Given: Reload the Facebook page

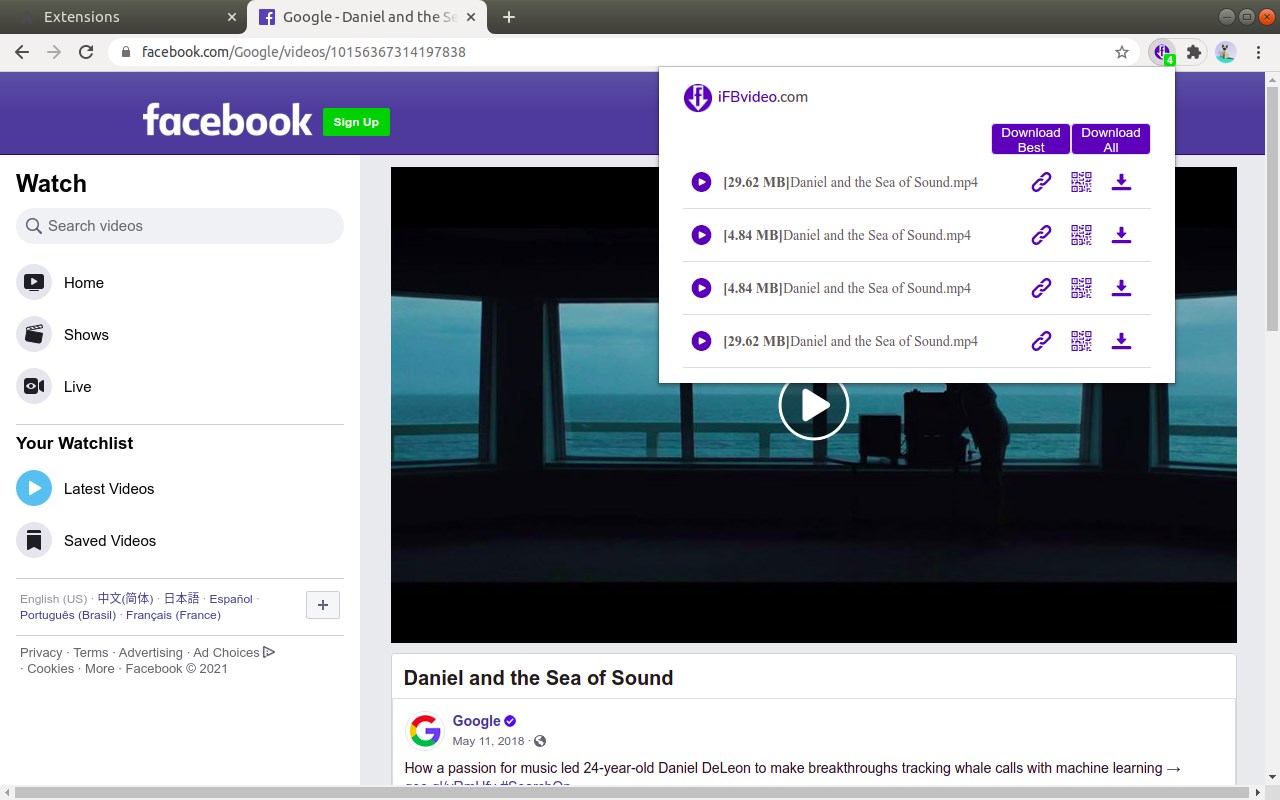Looking at the screenshot, I should pos(86,52).
